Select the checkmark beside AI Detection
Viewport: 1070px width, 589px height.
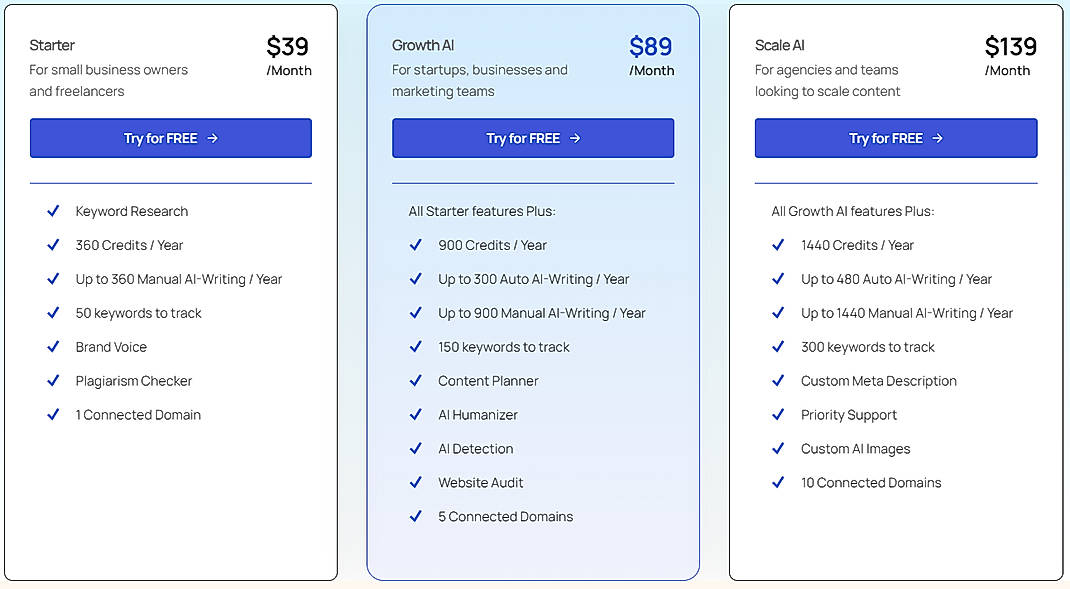coord(416,449)
